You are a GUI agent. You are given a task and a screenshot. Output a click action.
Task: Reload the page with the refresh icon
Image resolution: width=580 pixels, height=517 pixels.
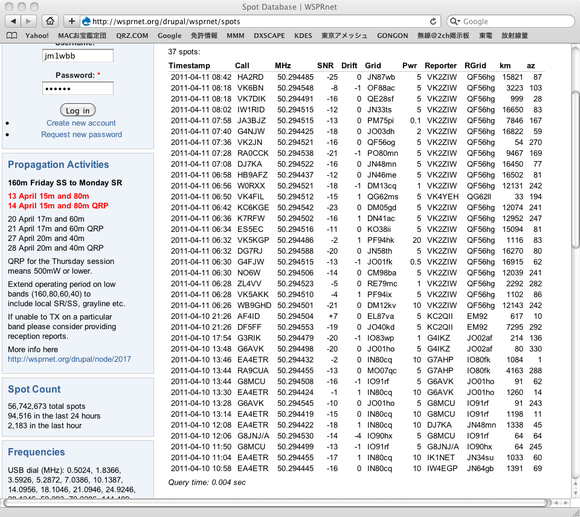pyautogui.click(x=433, y=21)
